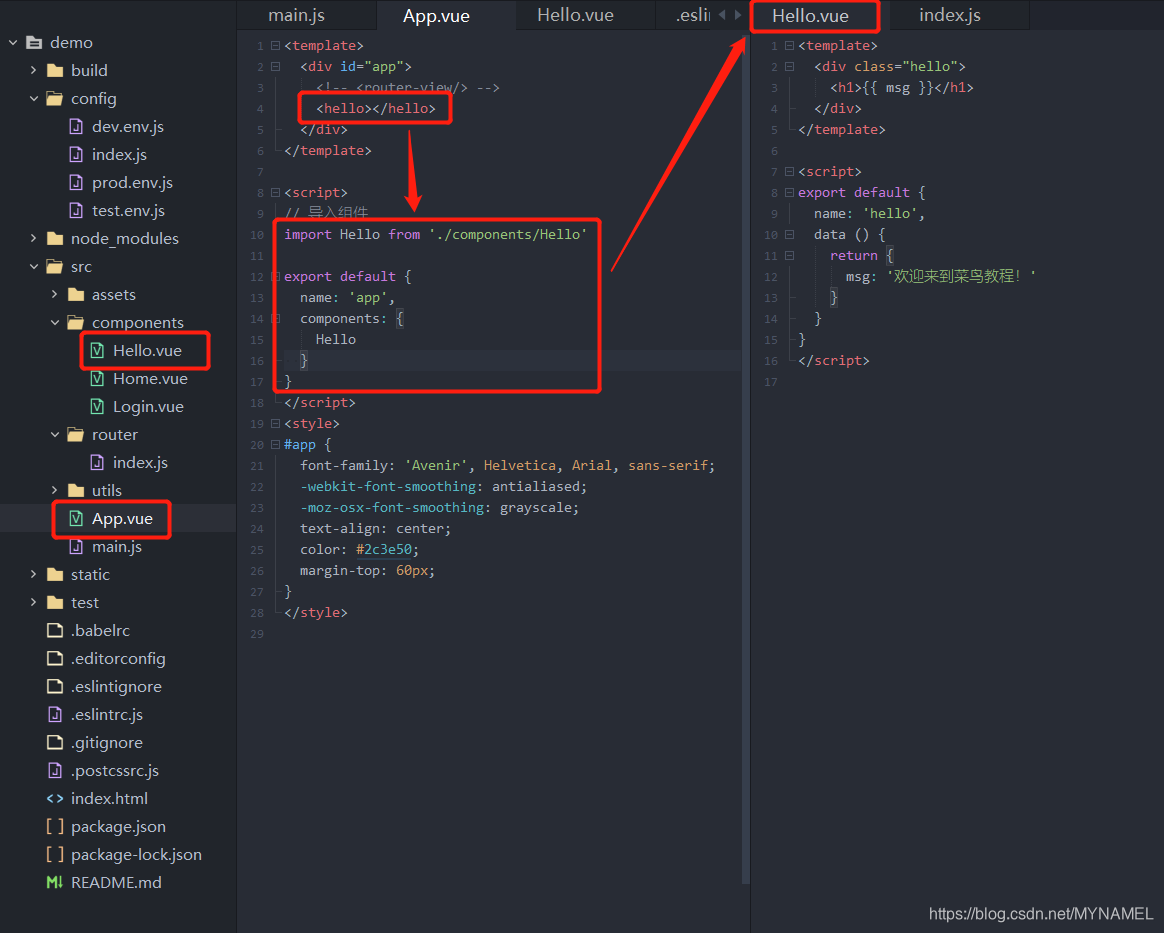
Task: Expand the assets folder arrow
Action: 54,294
